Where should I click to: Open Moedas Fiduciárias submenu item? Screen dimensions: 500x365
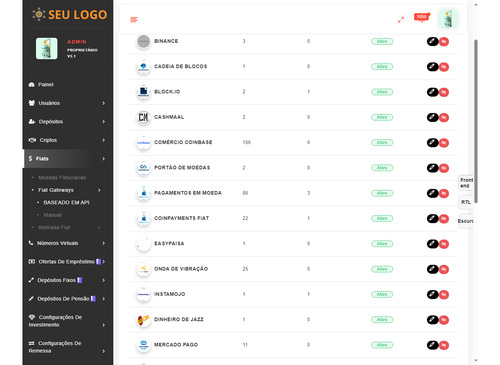click(62, 178)
